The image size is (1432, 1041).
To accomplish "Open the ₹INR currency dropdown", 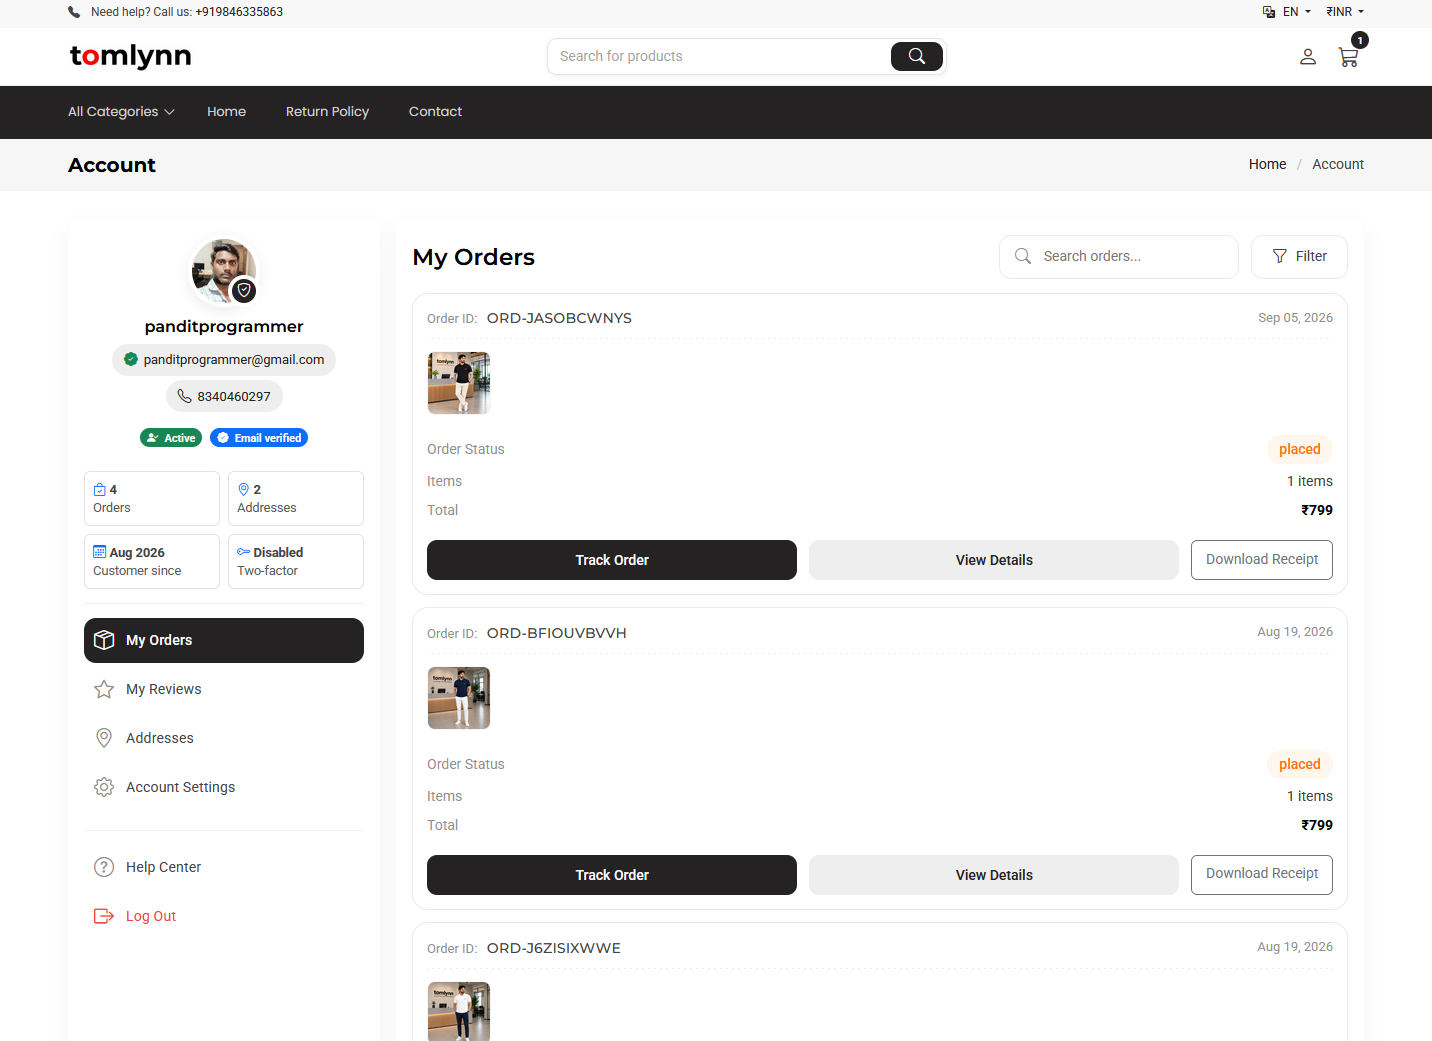I will point(1345,12).
